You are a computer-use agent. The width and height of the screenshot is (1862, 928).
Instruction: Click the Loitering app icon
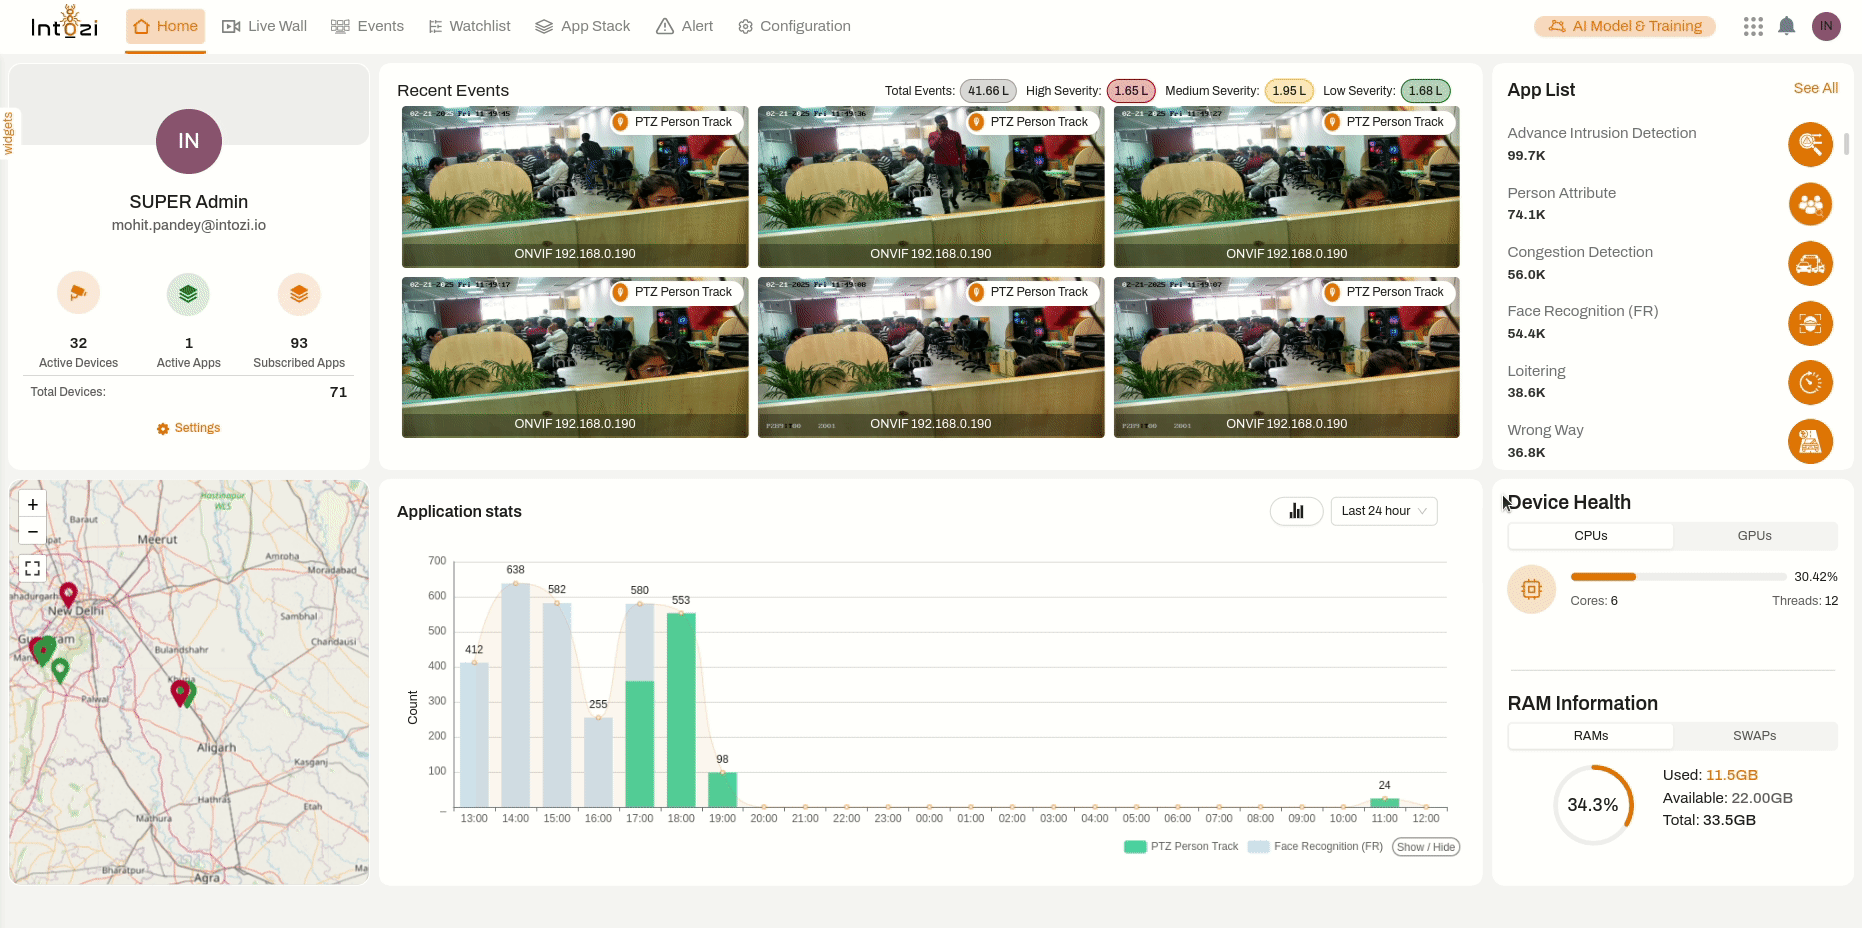1809,382
